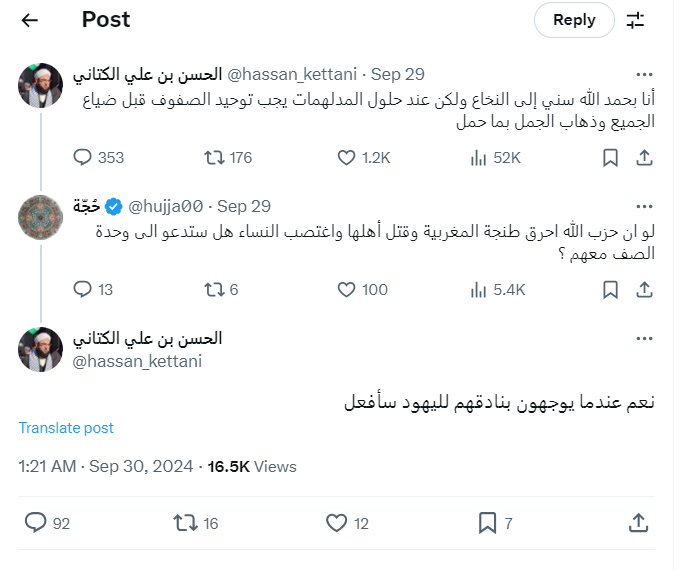Bookmark the main post with 7 bookmarks

(487, 522)
